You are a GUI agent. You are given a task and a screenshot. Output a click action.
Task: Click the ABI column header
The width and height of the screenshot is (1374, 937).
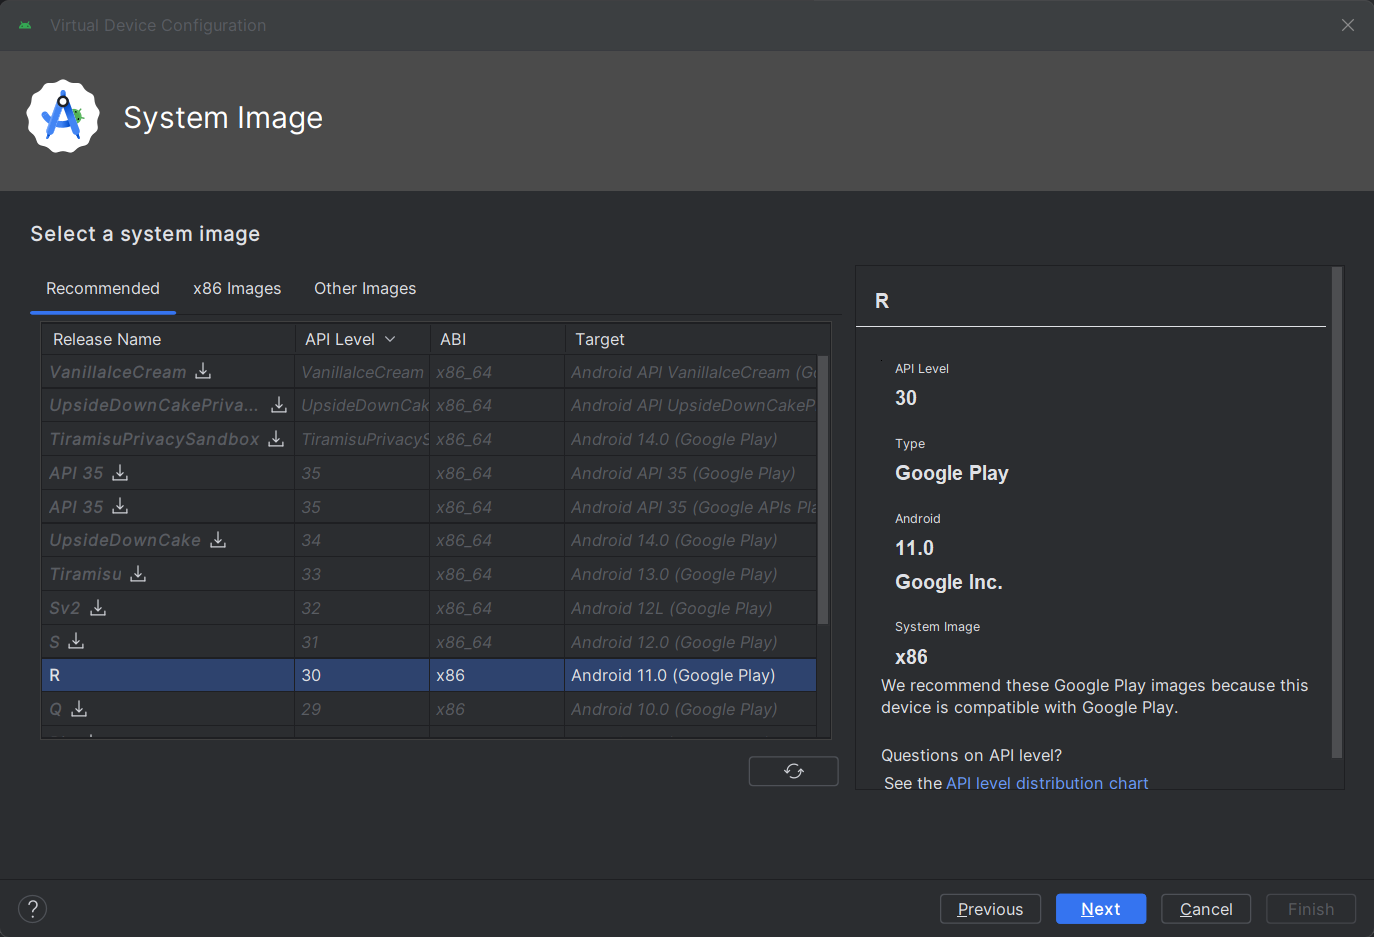(x=497, y=339)
